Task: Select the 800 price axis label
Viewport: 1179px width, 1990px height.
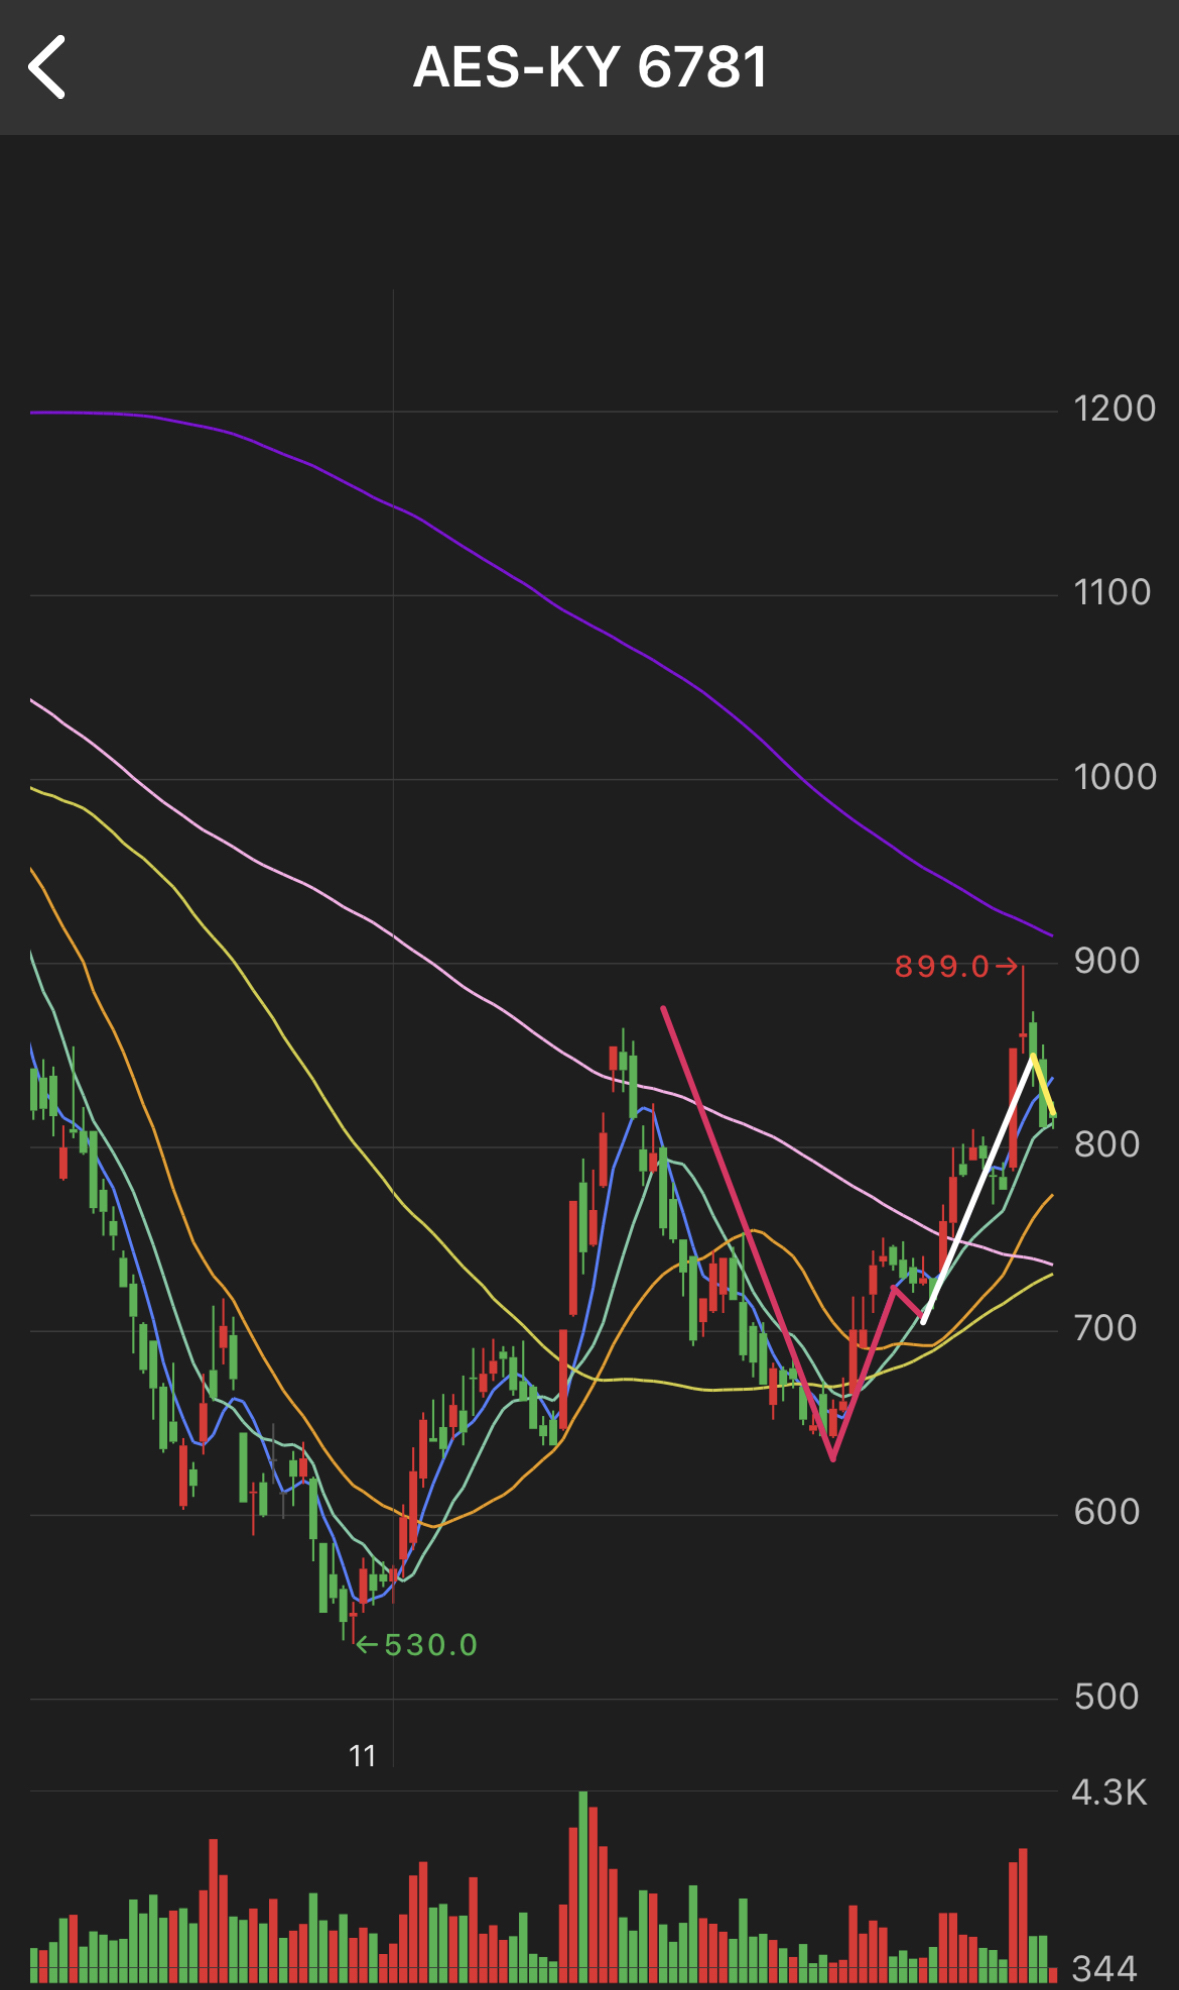Action: pyautogui.click(x=1106, y=1144)
